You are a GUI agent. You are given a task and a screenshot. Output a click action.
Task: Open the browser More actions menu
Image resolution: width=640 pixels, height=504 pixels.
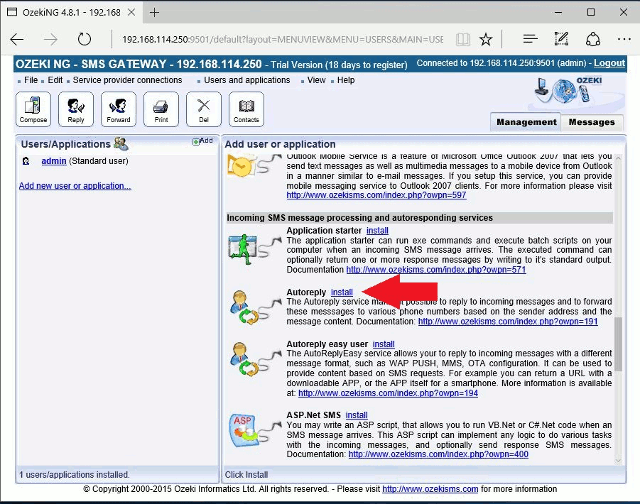point(624,39)
